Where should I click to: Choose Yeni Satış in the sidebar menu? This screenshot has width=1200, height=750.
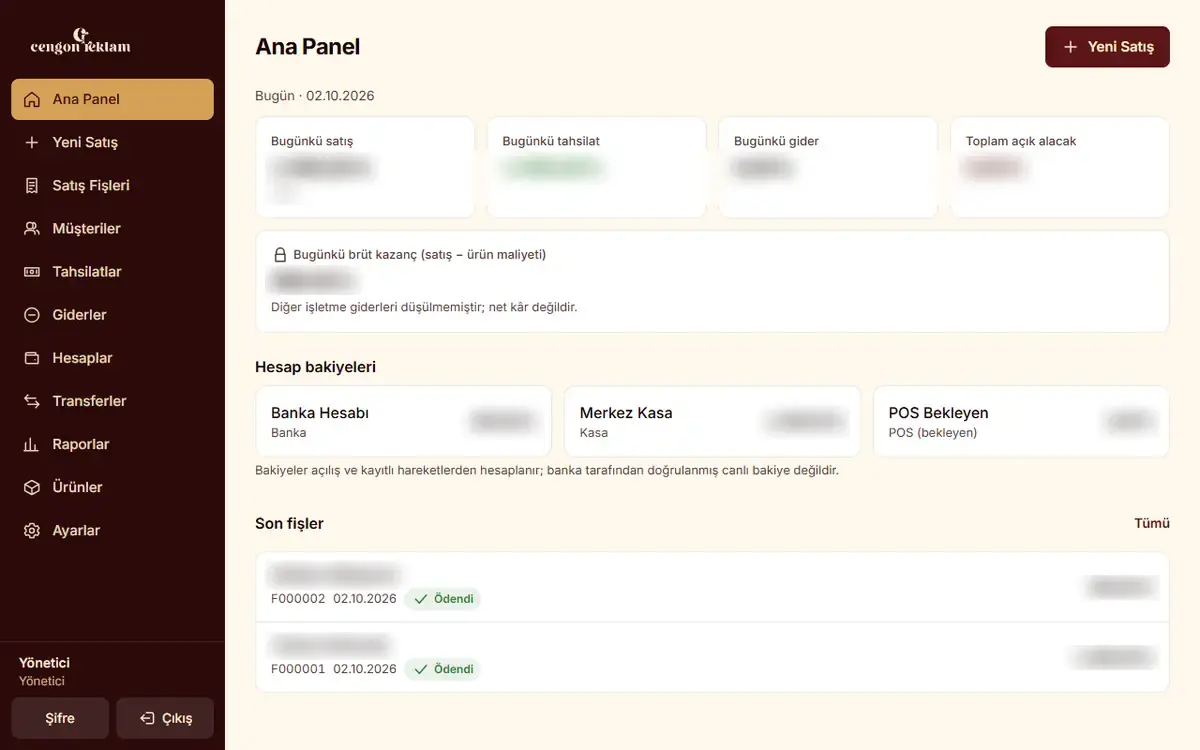[112, 143]
